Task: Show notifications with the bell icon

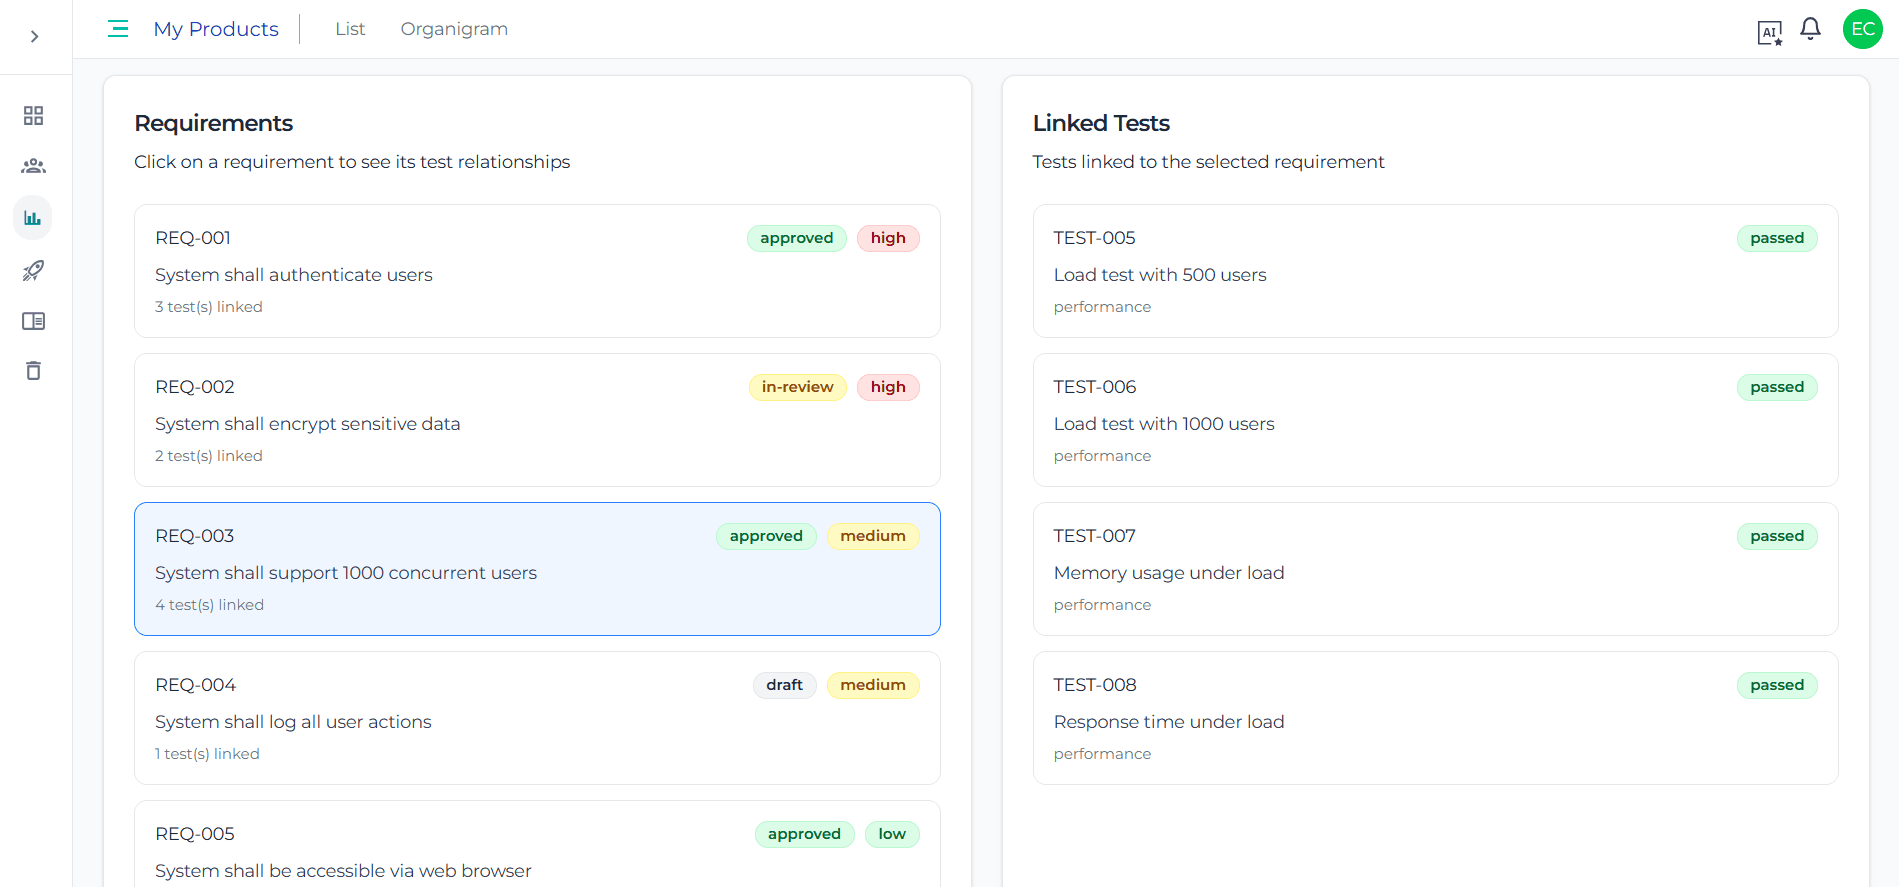Action: [x=1810, y=29]
